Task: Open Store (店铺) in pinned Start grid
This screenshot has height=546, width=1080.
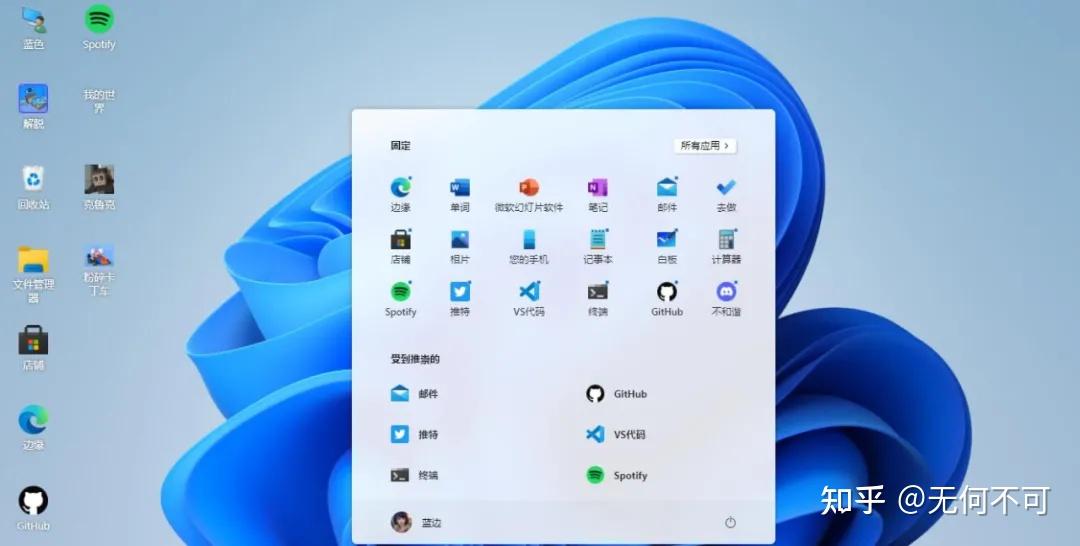Action: (x=400, y=246)
